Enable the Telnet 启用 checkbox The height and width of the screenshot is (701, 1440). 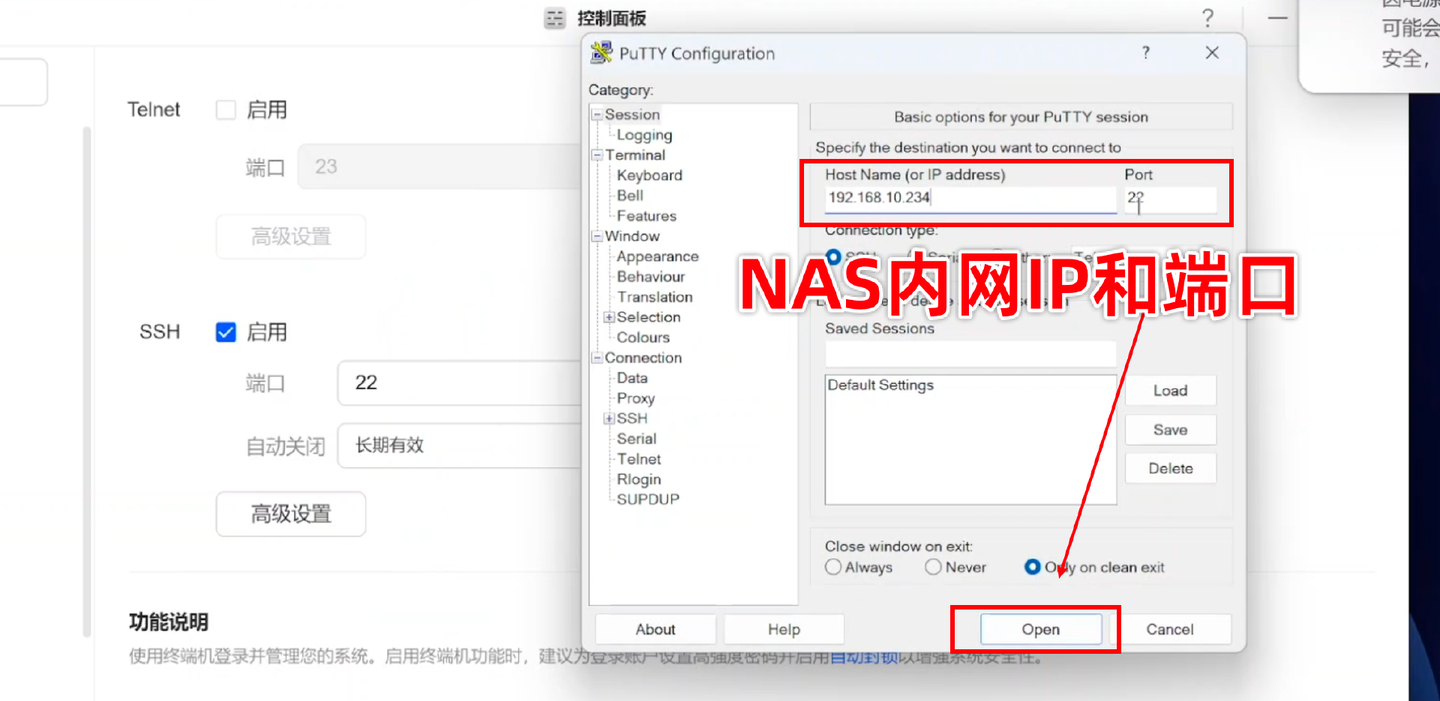tap(226, 110)
